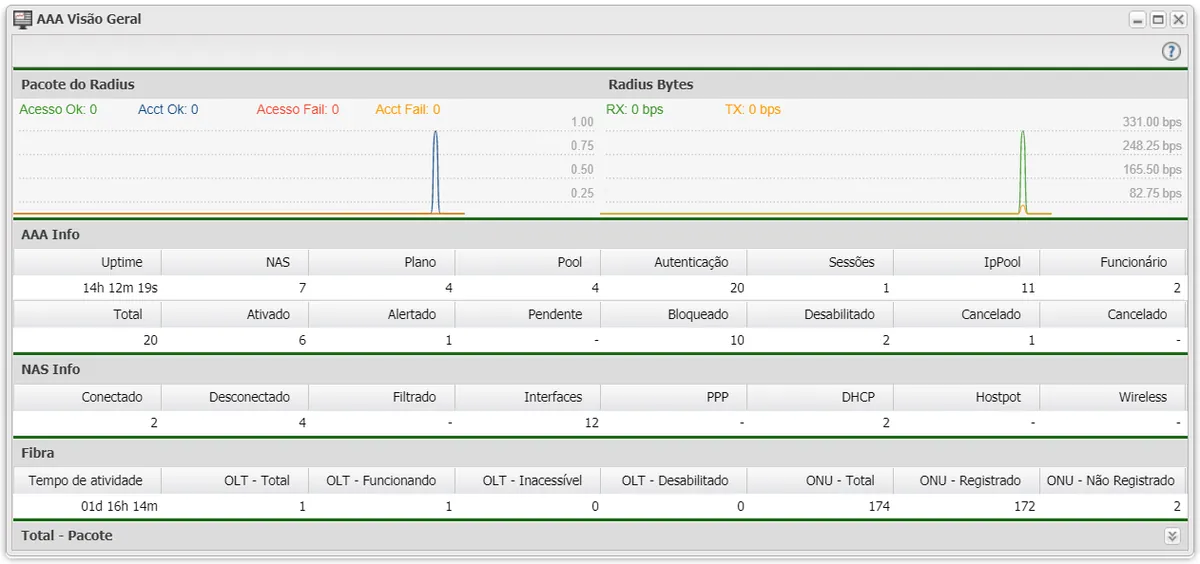1200x564 pixels.
Task: Click the help question mark icon
Action: click(x=1171, y=52)
